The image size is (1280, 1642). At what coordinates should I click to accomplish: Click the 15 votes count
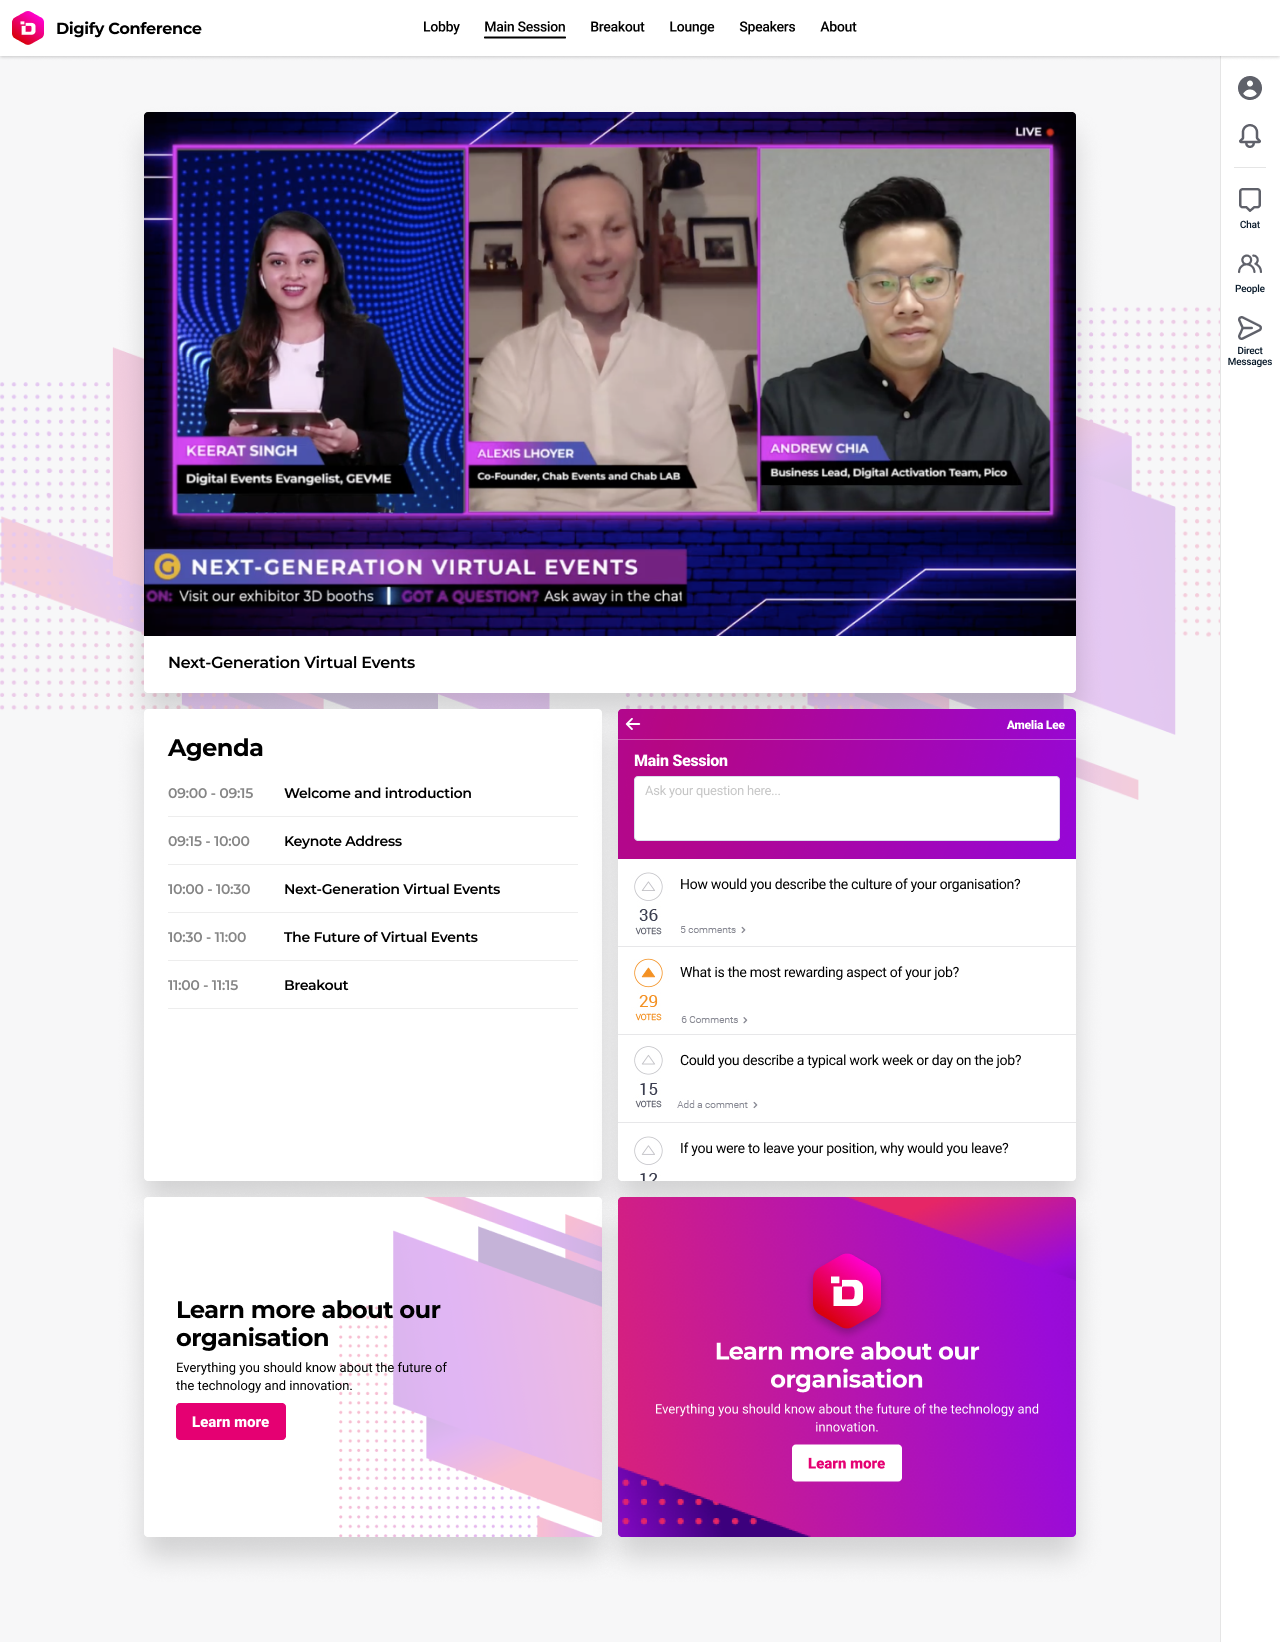point(648,1089)
